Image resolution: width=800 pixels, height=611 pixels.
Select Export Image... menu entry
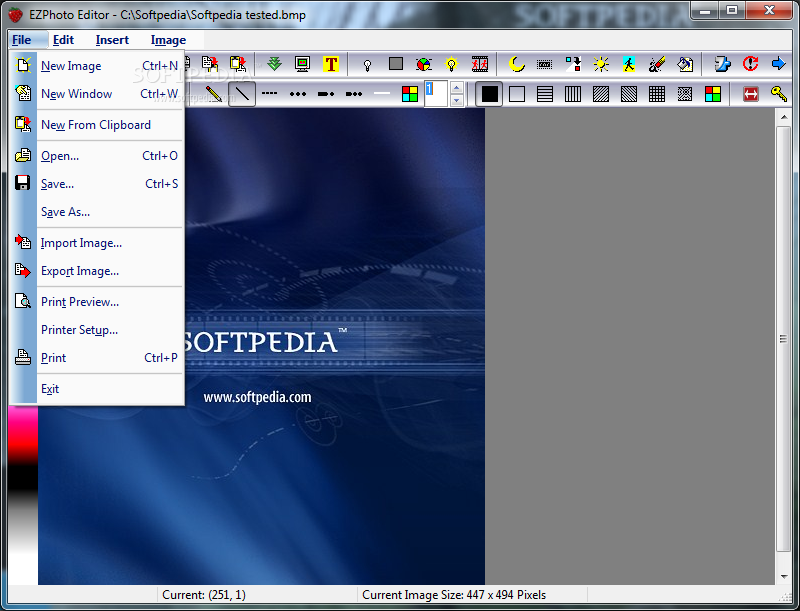tap(97, 271)
